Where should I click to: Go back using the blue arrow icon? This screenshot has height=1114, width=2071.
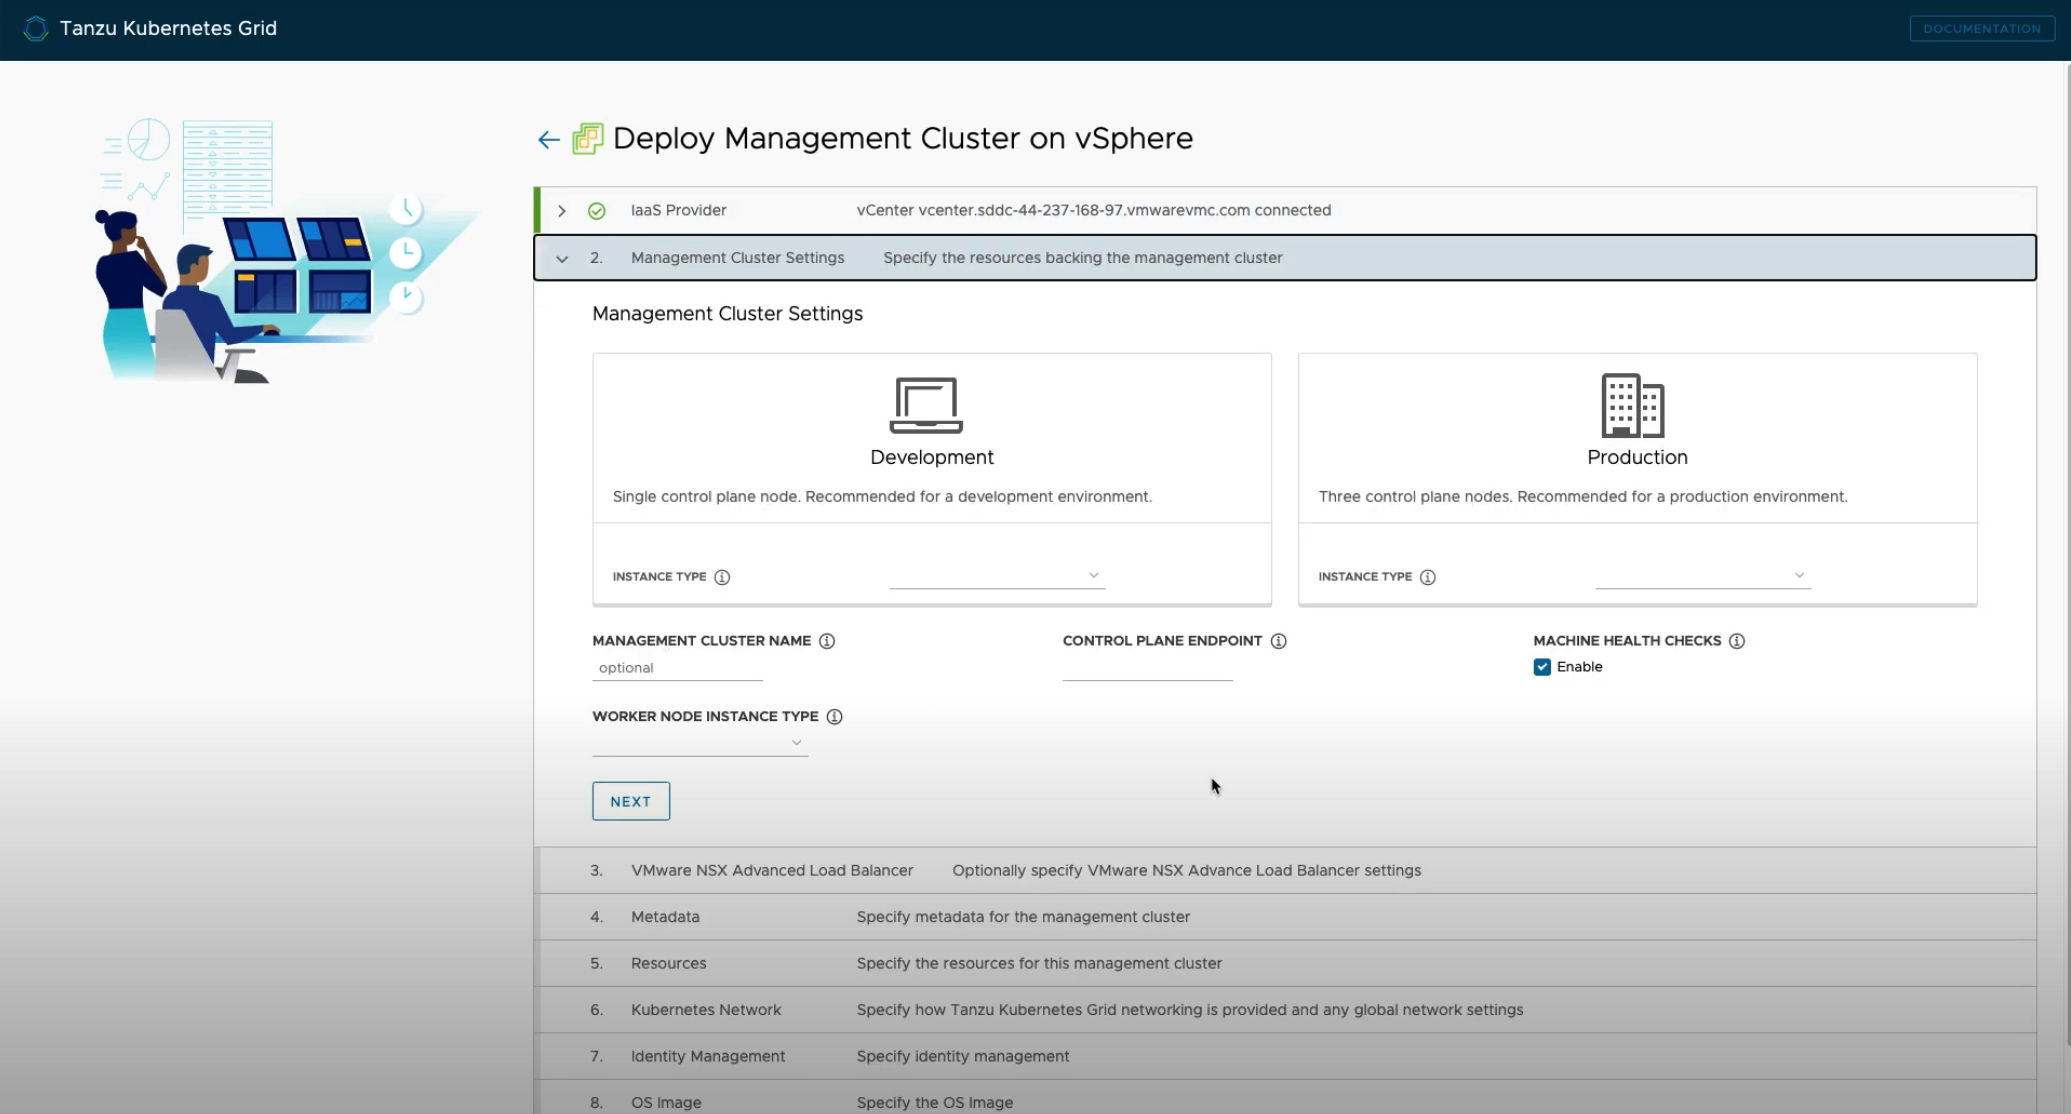[548, 140]
